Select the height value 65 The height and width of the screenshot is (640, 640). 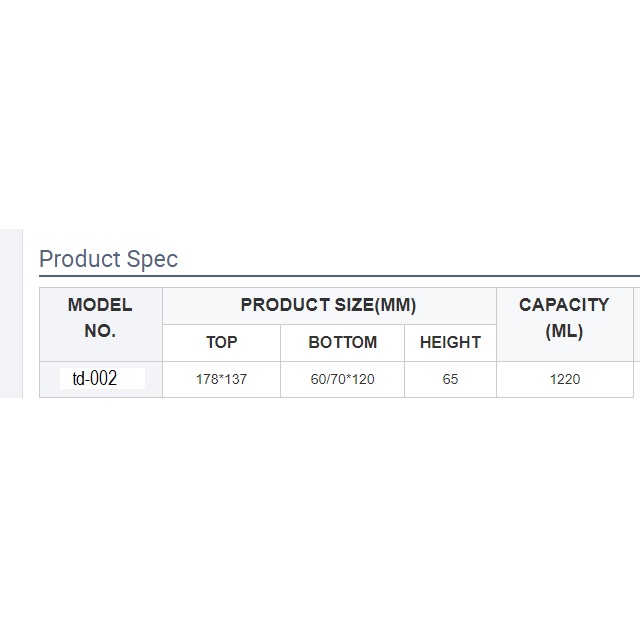pos(450,379)
